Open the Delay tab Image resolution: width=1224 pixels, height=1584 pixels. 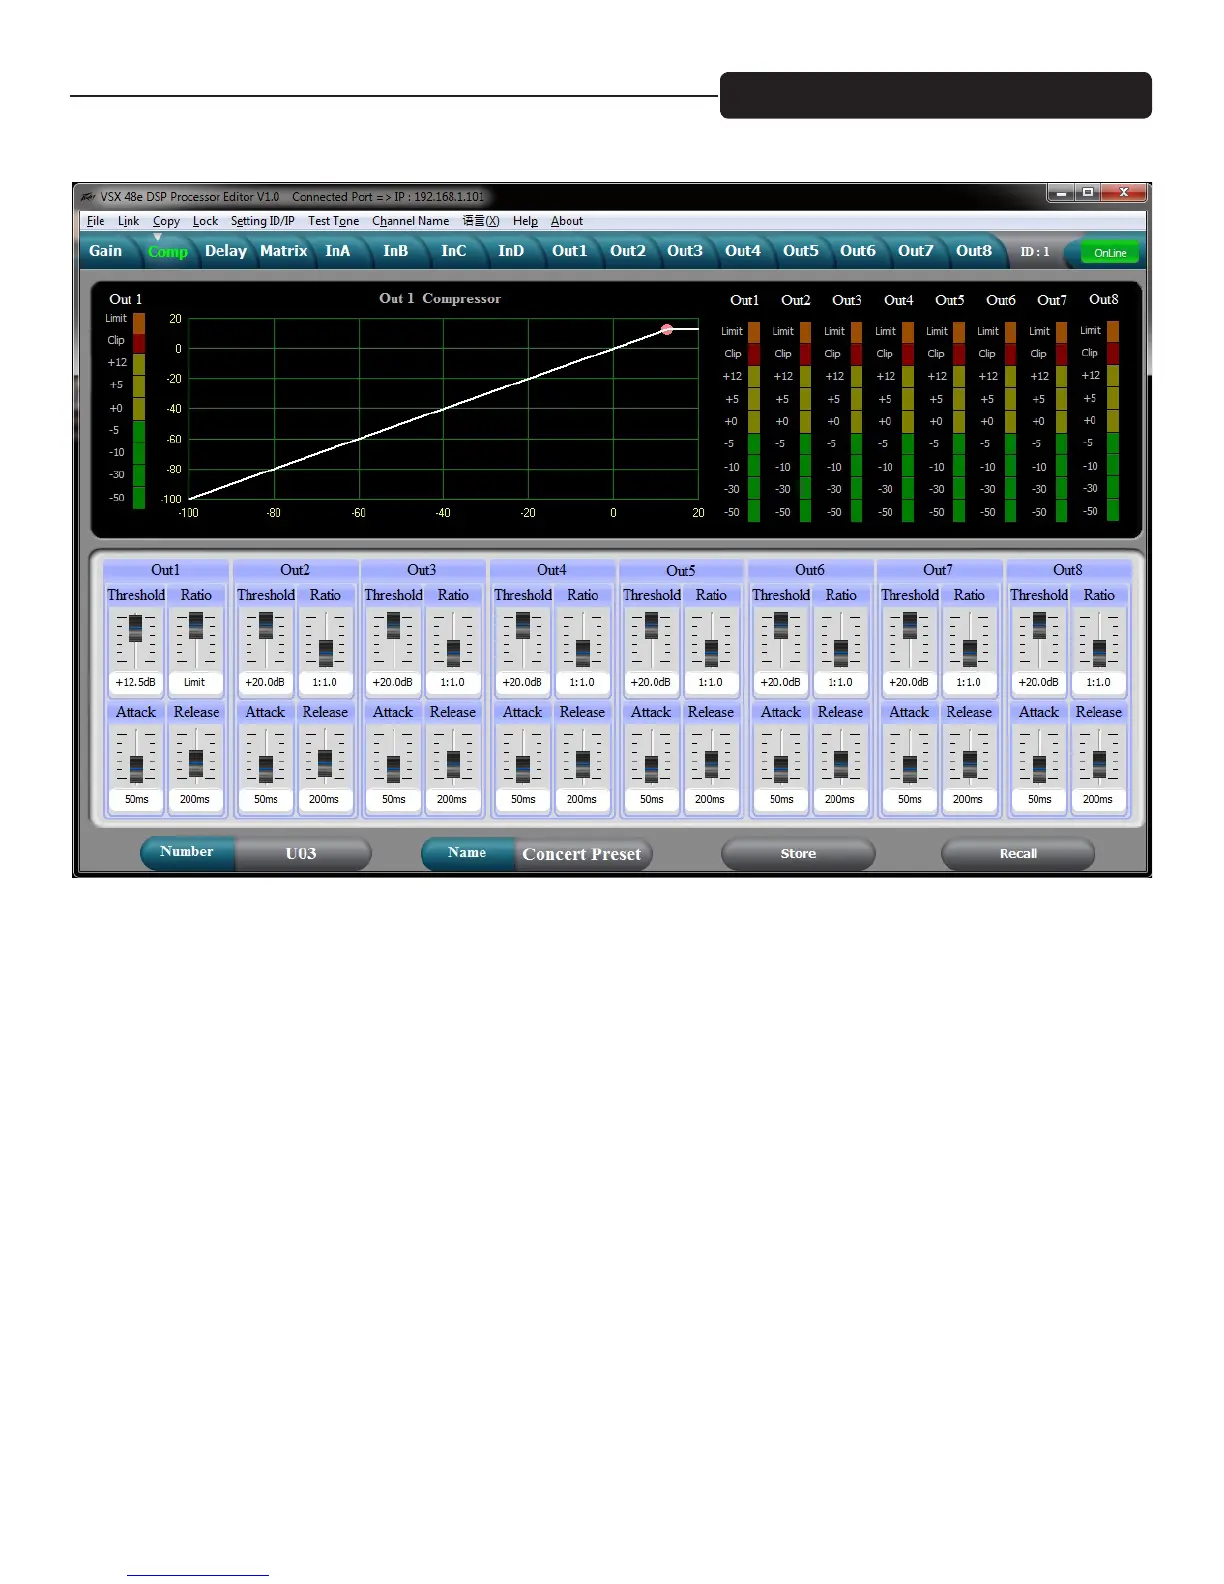[225, 251]
